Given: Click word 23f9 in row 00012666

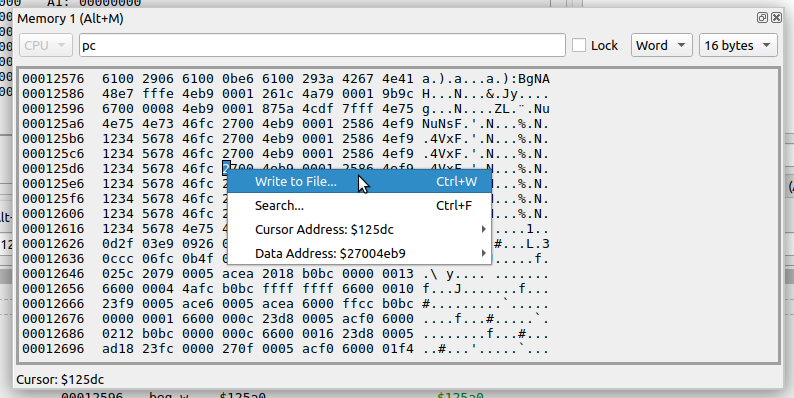Looking at the screenshot, I should (117, 304).
